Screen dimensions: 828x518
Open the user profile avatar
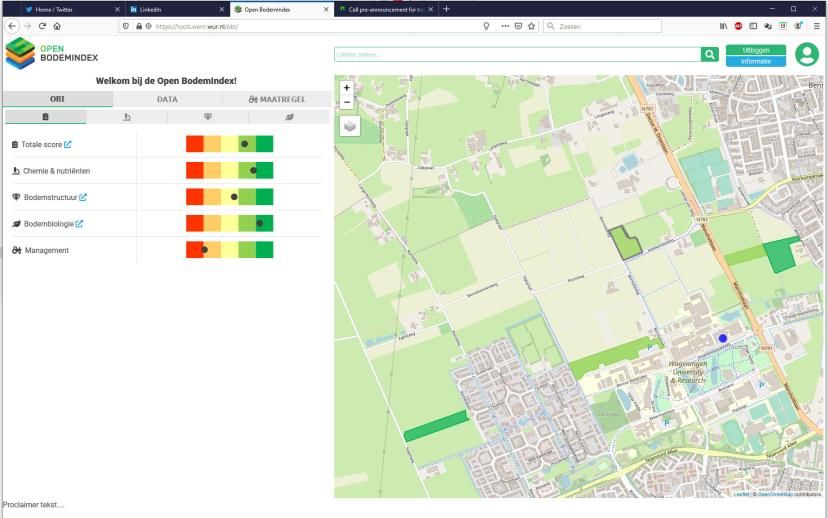(x=807, y=54)
